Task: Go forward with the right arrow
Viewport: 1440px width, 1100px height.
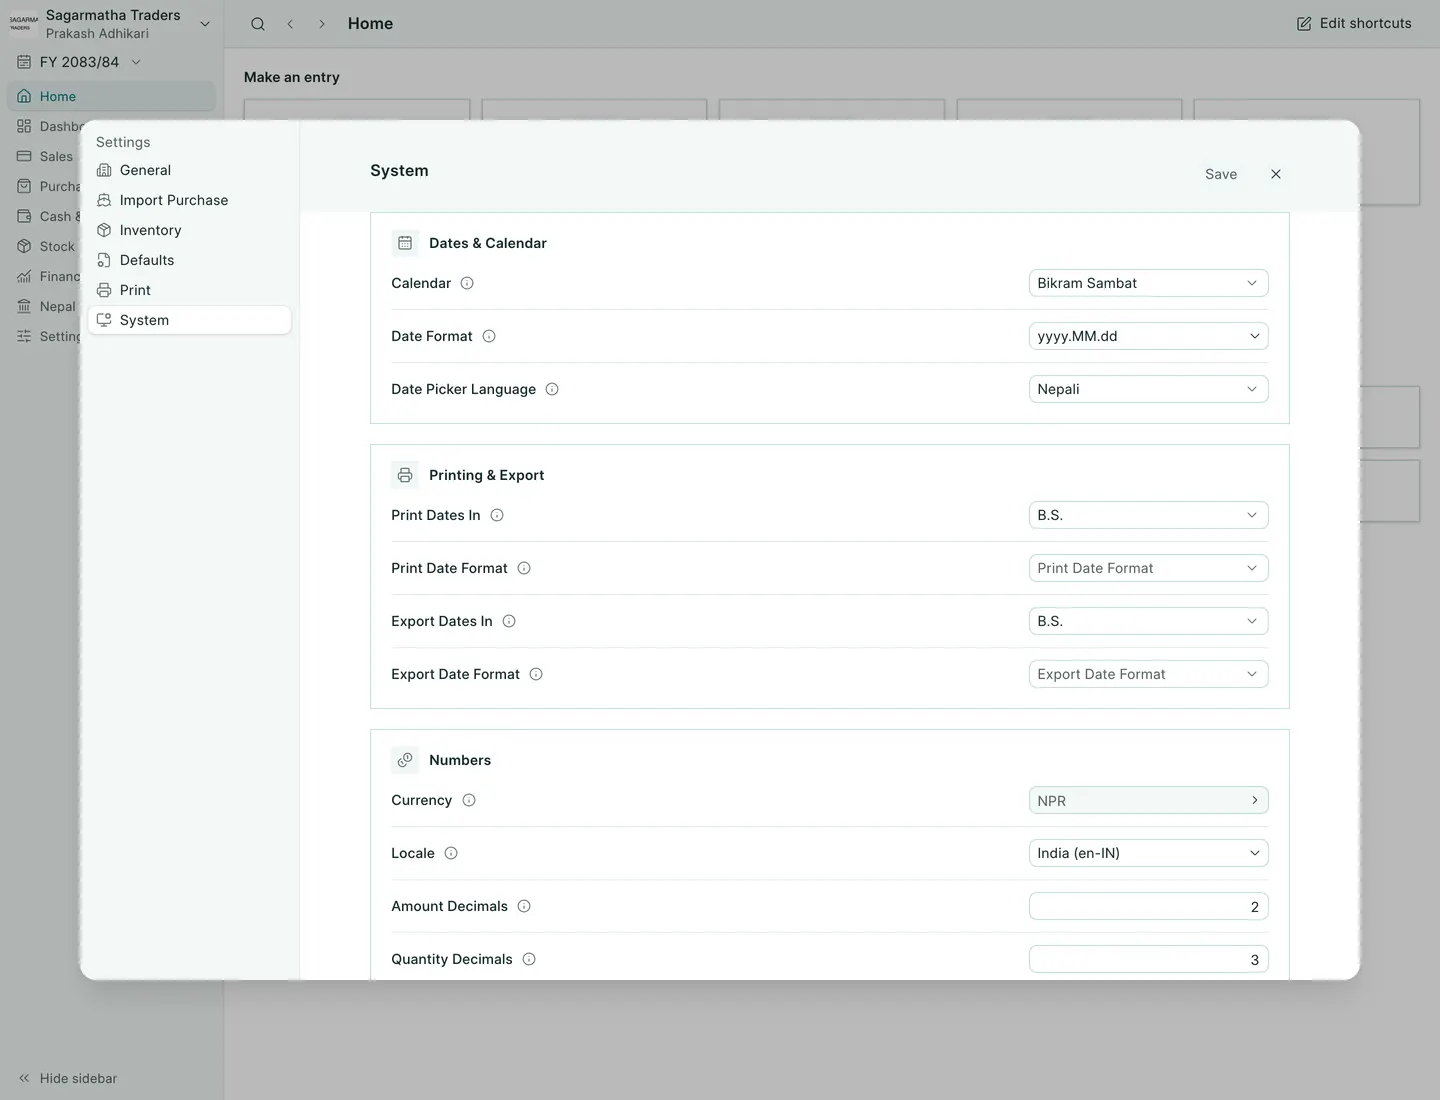Action: point(322,24)
